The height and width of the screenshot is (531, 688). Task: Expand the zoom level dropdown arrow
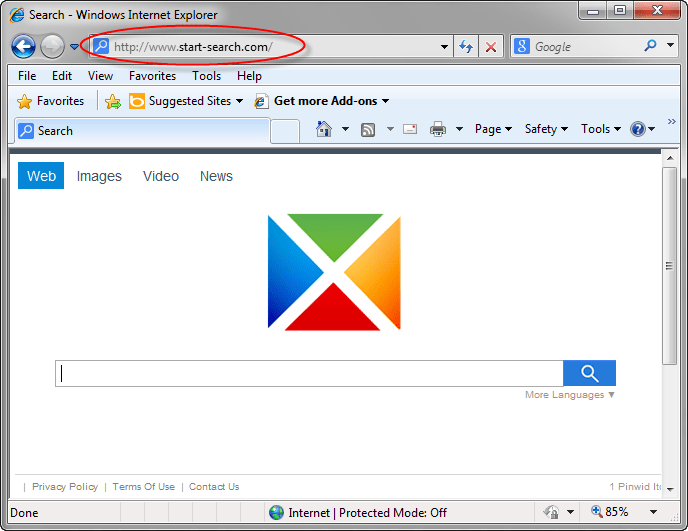(x=653, y=512)
